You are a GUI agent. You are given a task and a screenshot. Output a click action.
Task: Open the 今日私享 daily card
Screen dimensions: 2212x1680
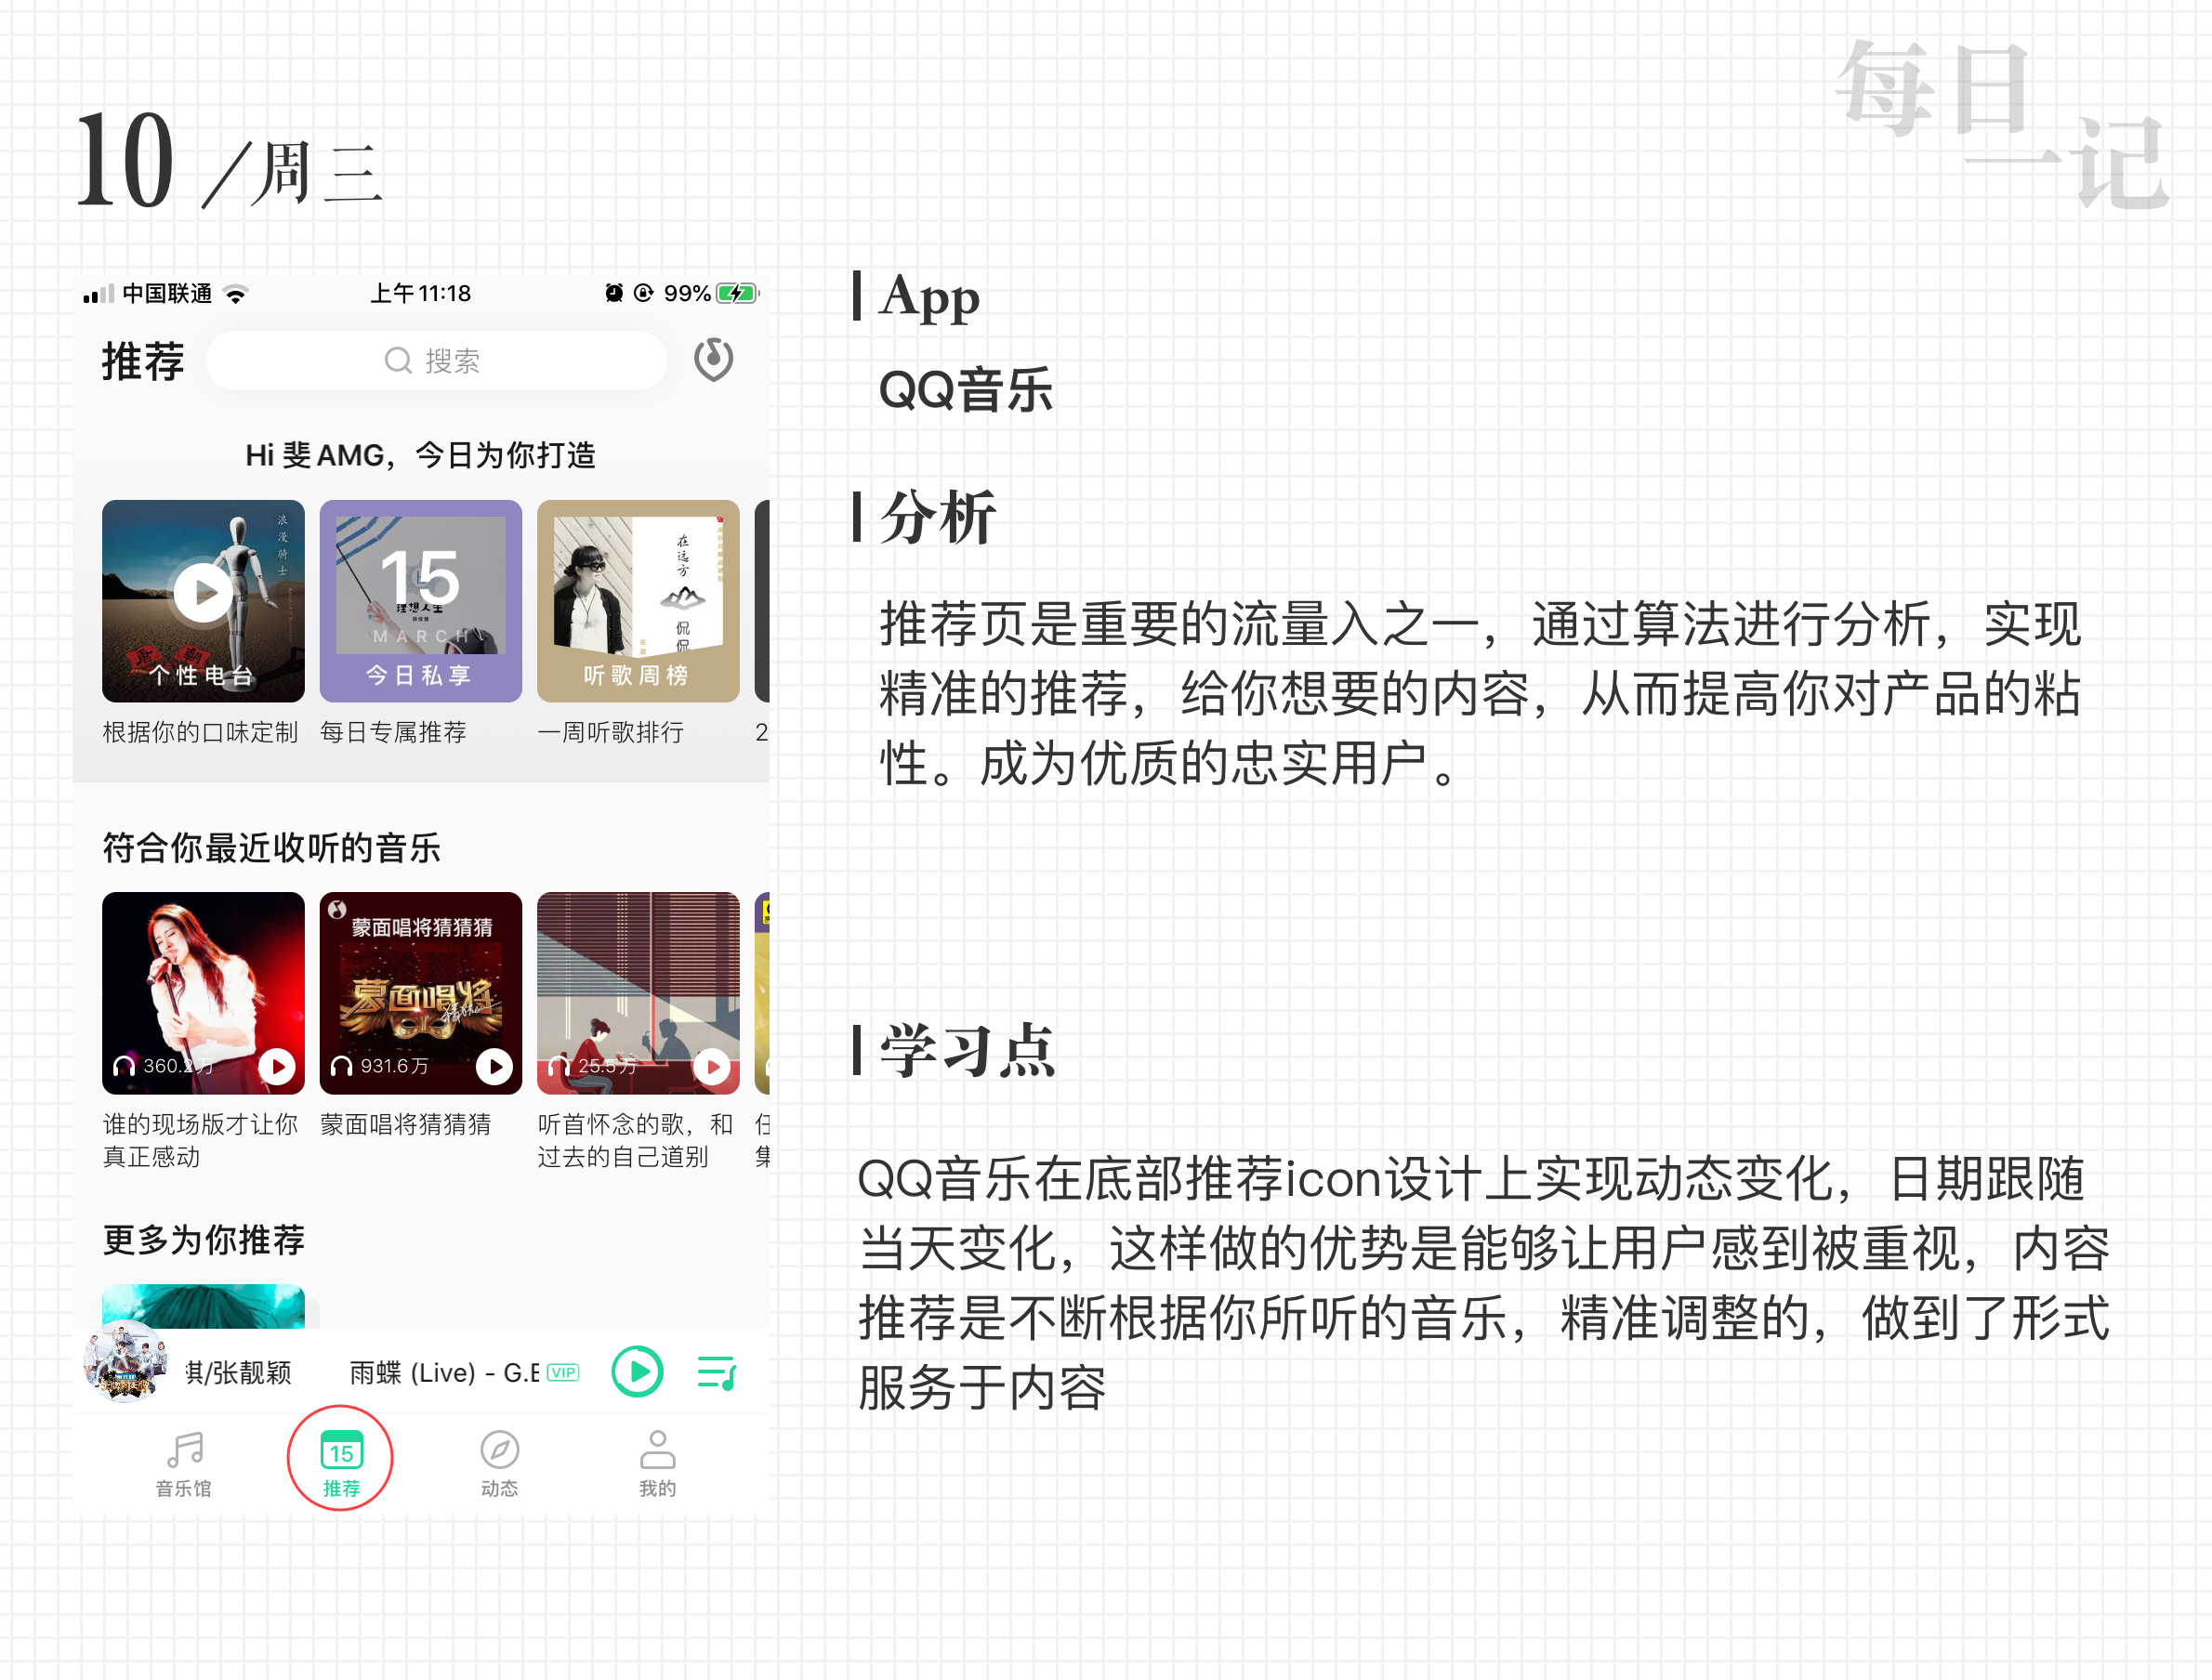coord(420,600)
